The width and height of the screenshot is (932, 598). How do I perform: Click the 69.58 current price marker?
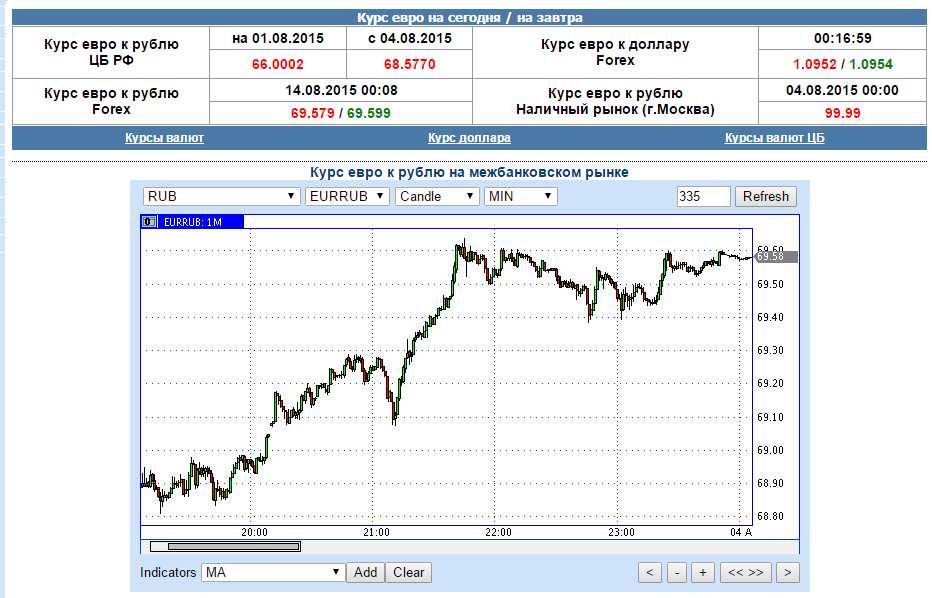click(x=776, y=256)
